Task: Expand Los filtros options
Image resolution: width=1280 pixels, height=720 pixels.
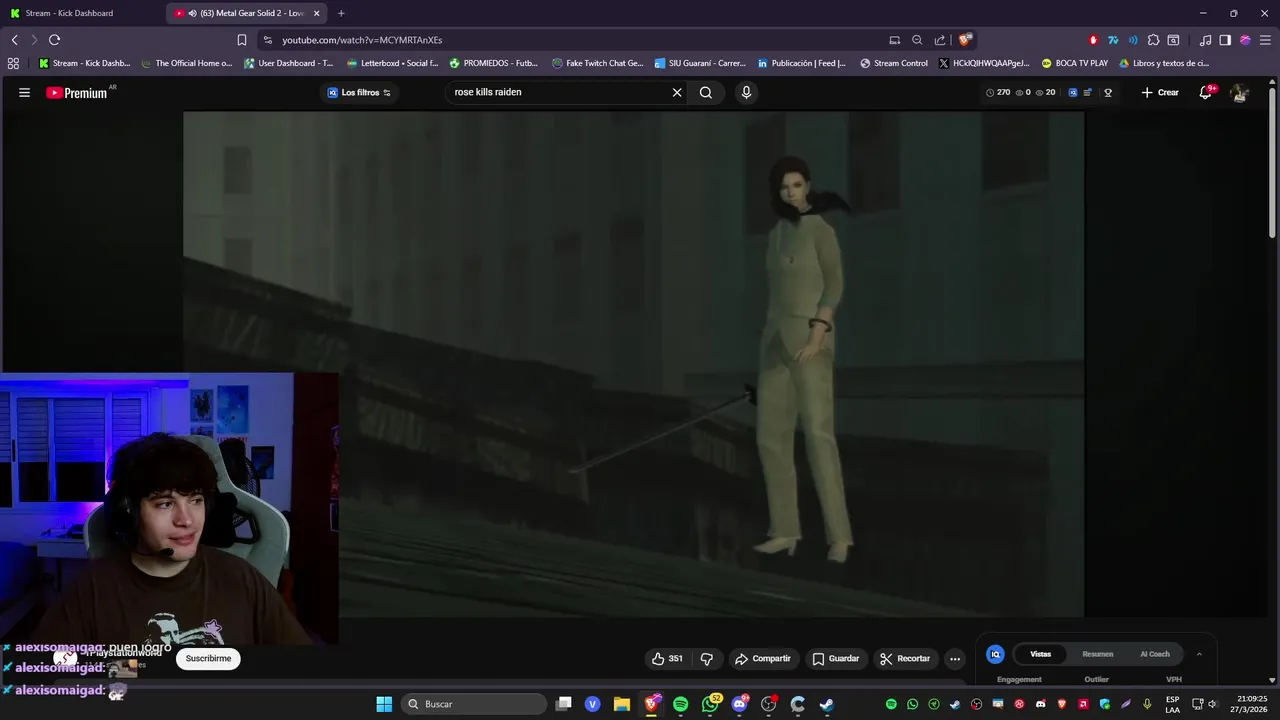Action: point(359,92)
